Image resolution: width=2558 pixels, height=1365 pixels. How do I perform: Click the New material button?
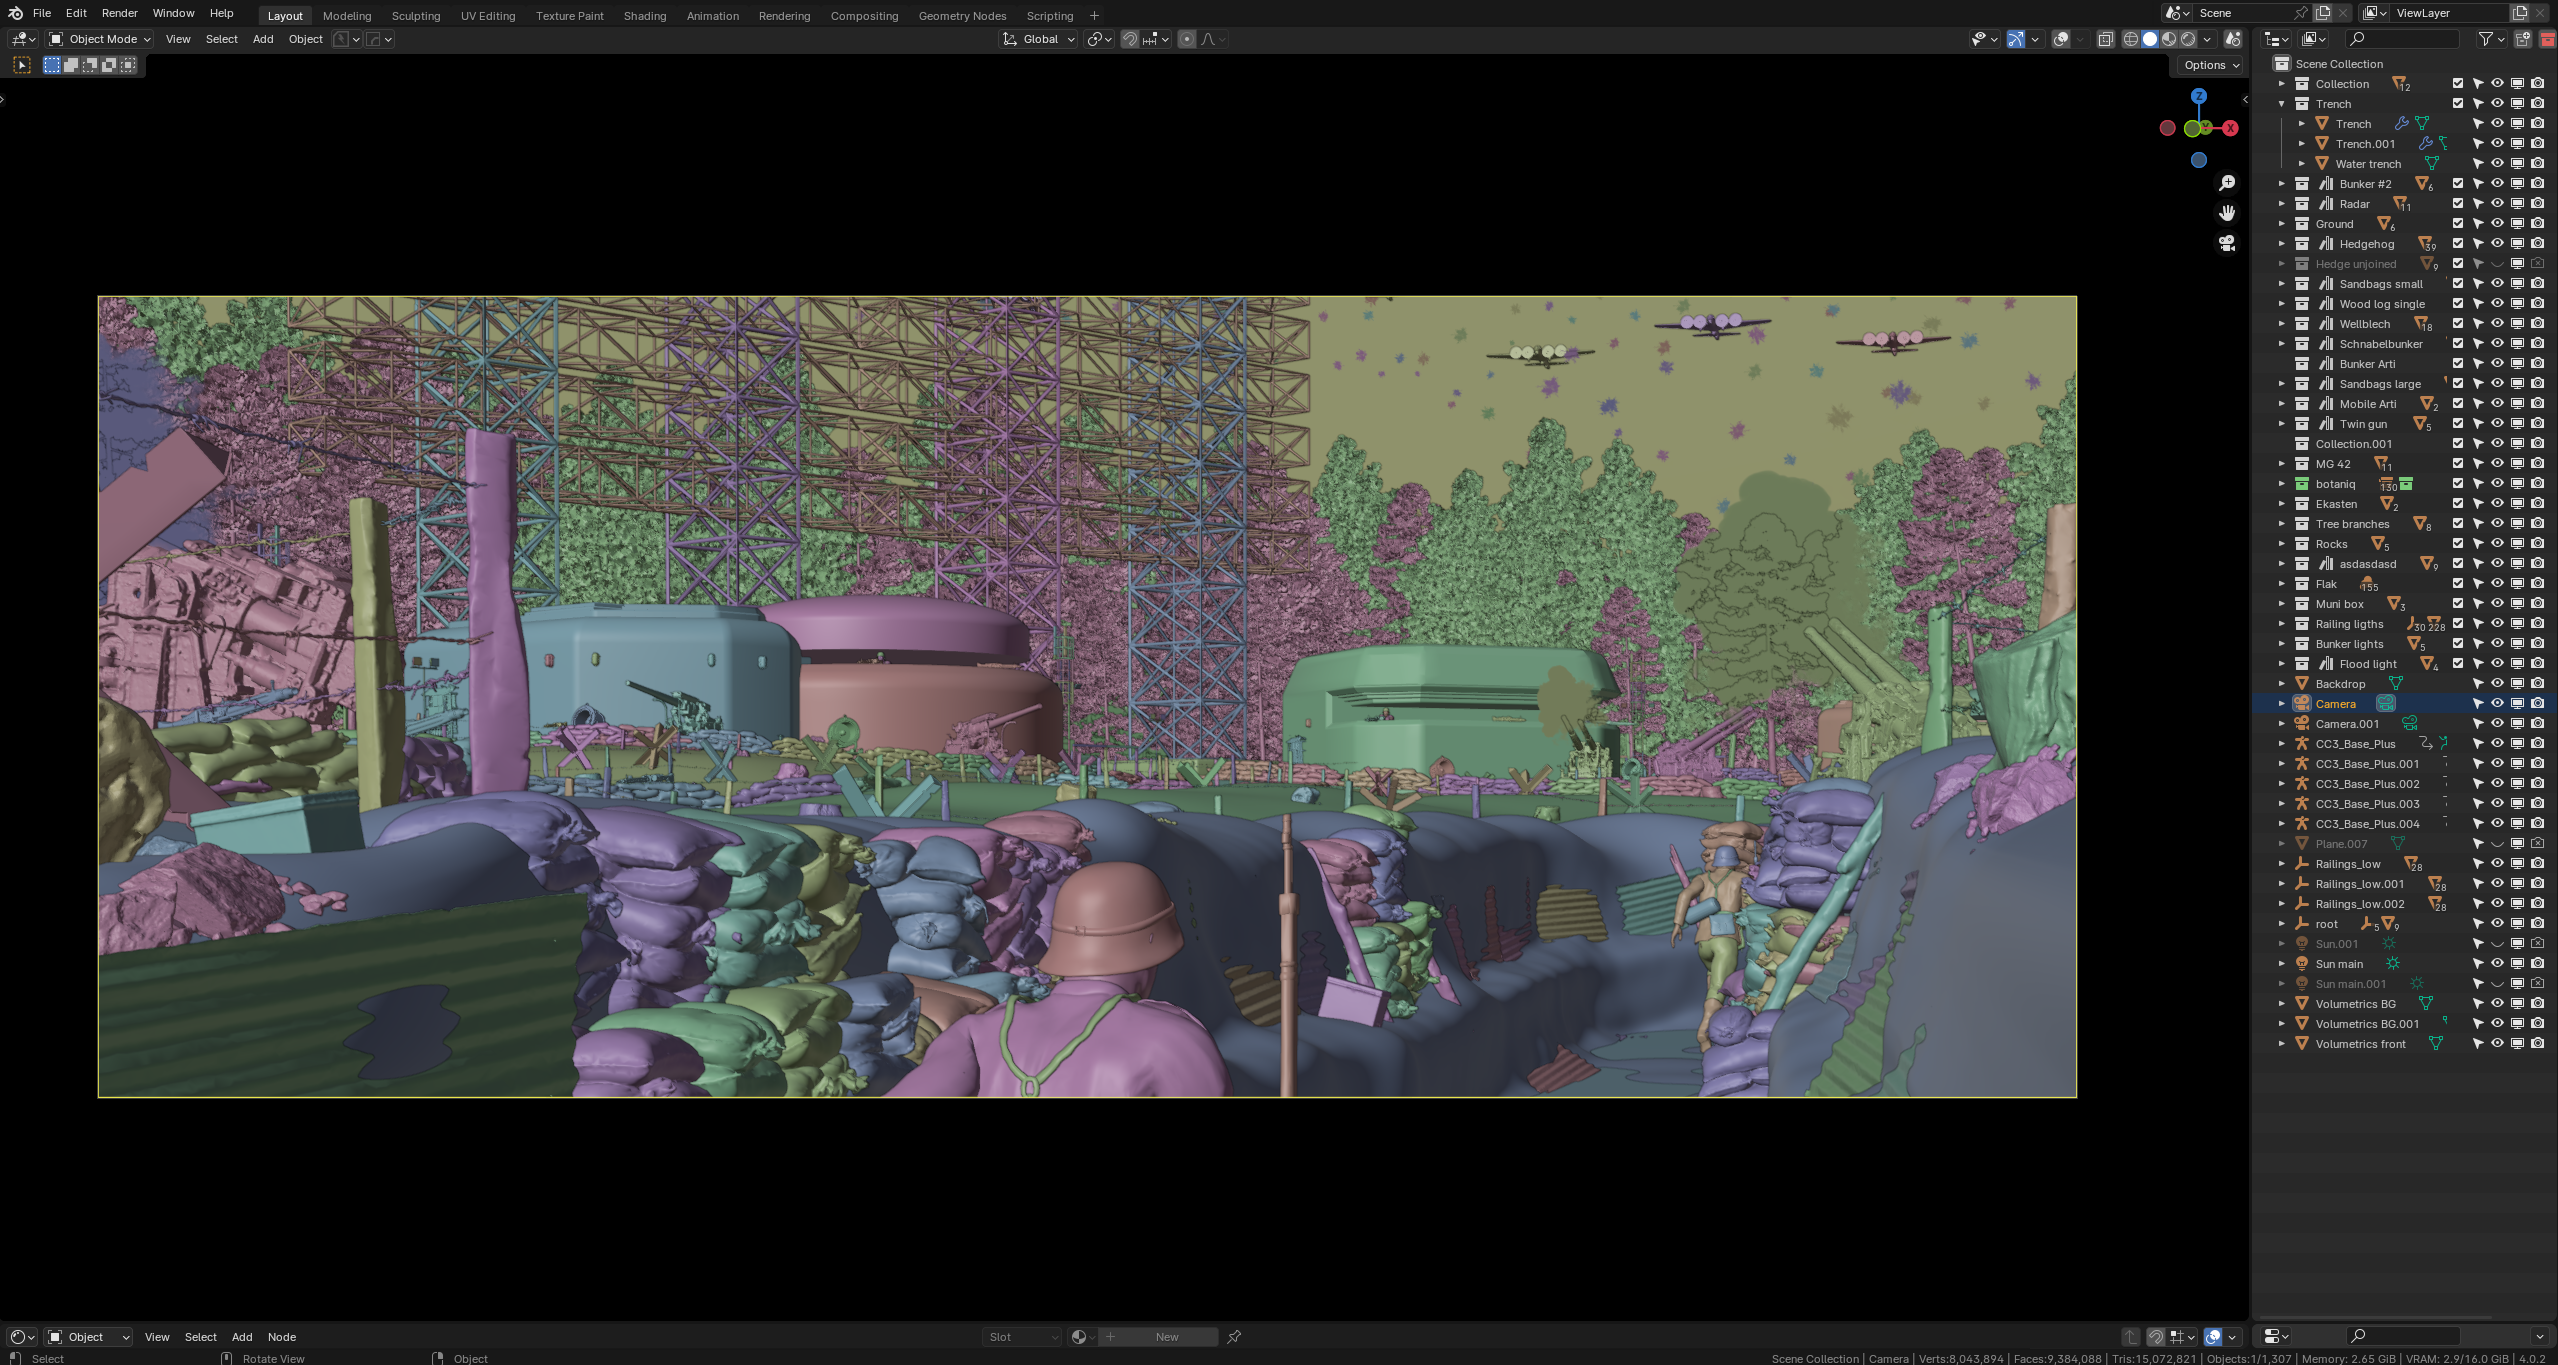pyautogui.click(x=1158, y=1337)
